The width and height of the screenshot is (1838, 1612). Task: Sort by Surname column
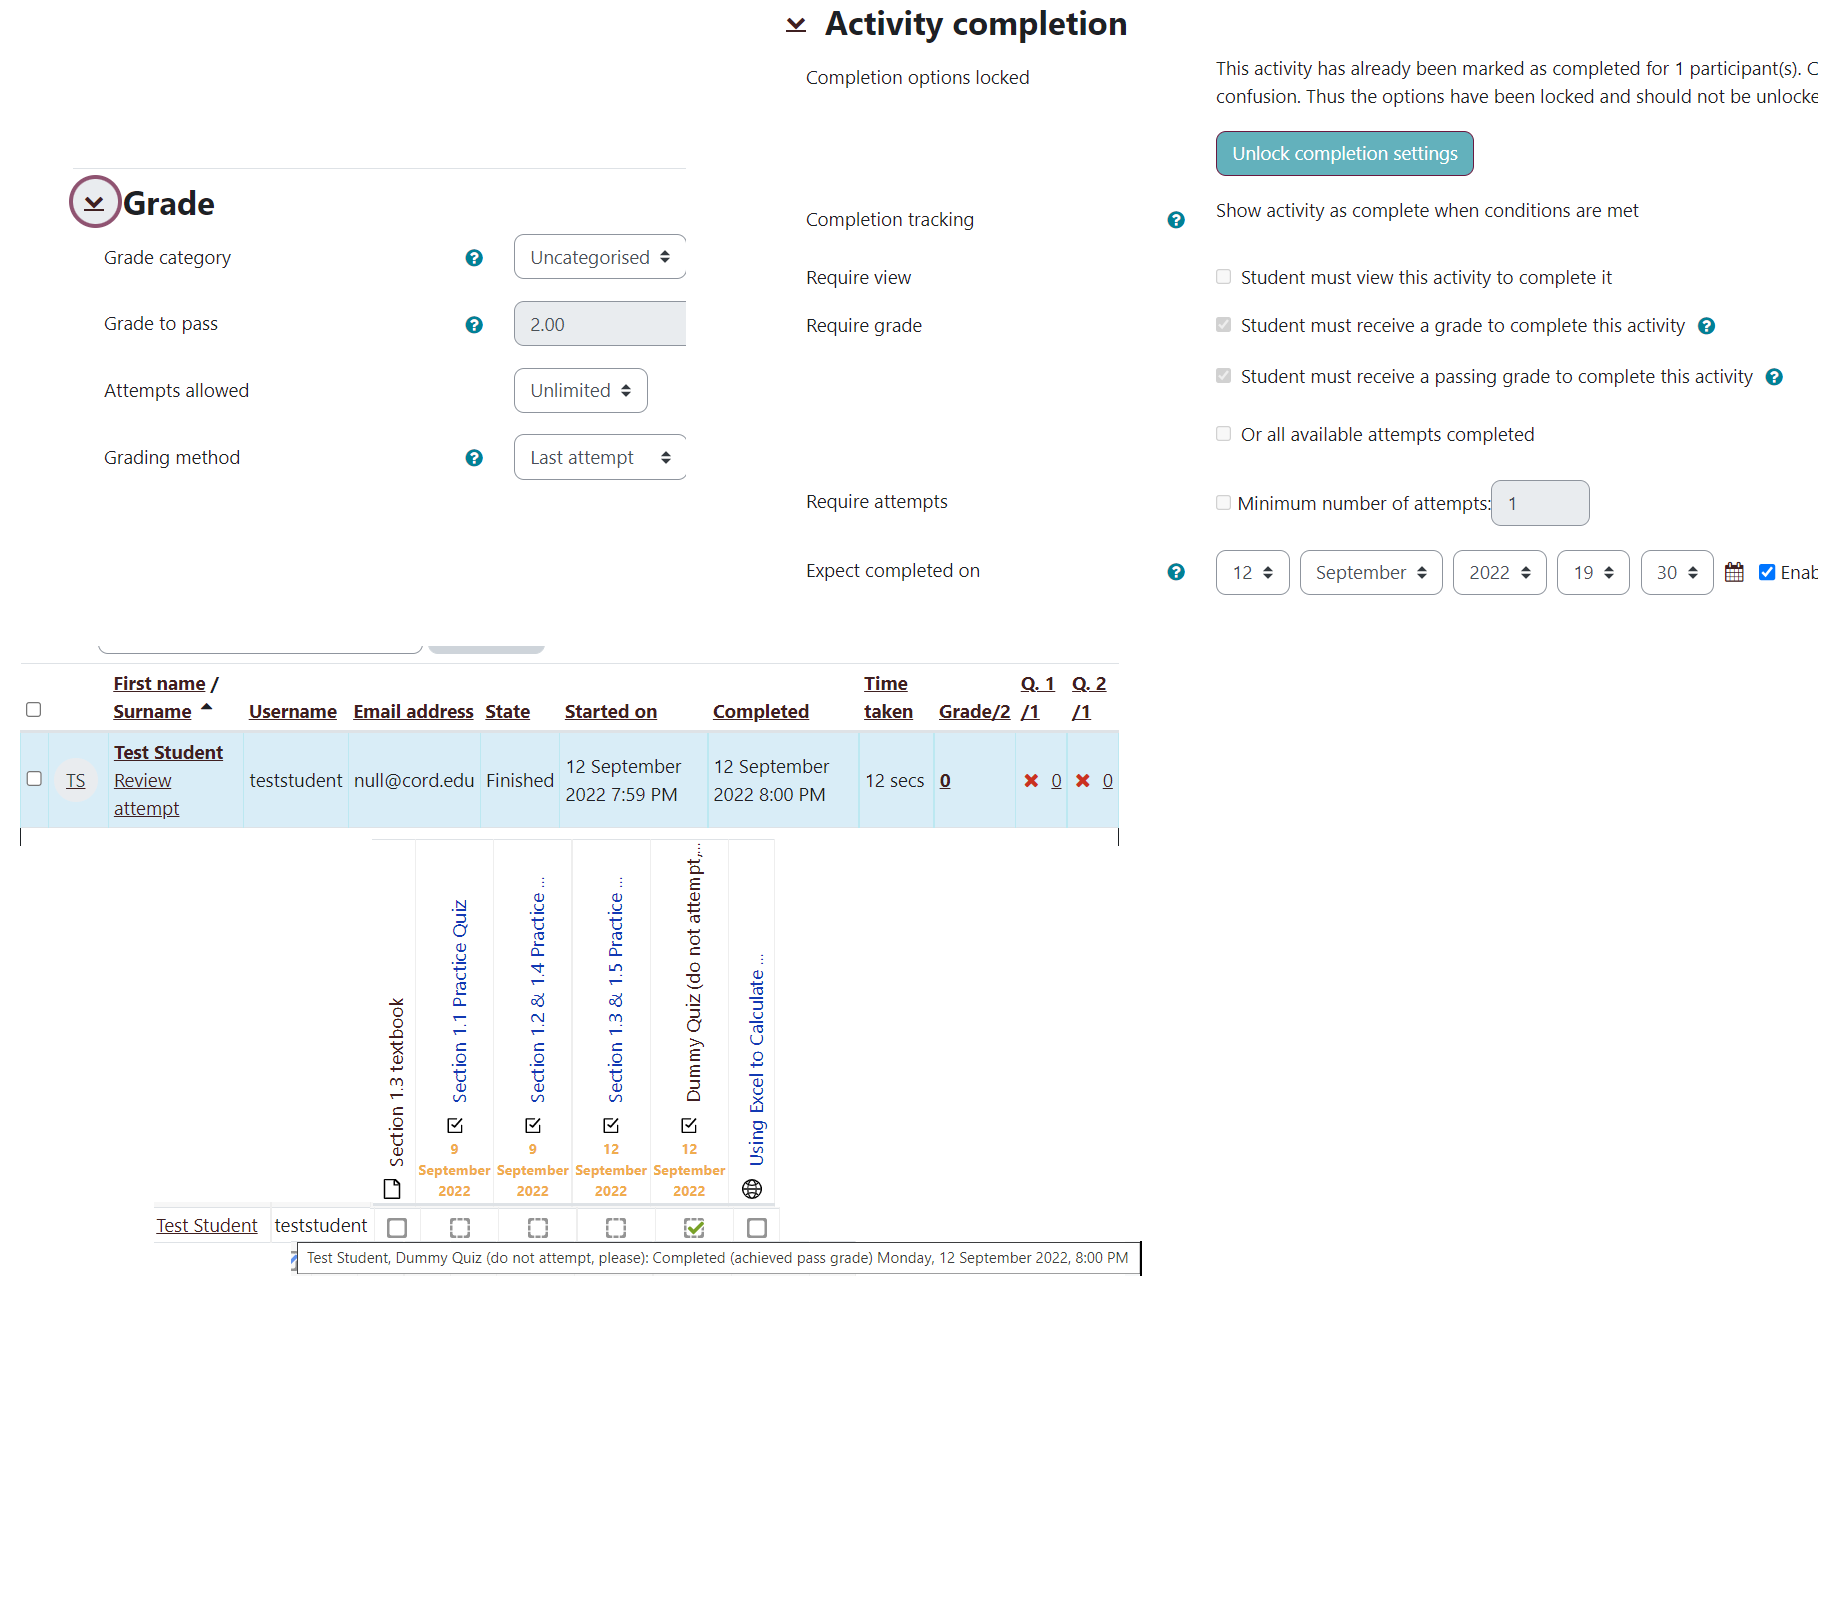click(x=152, y=712)
